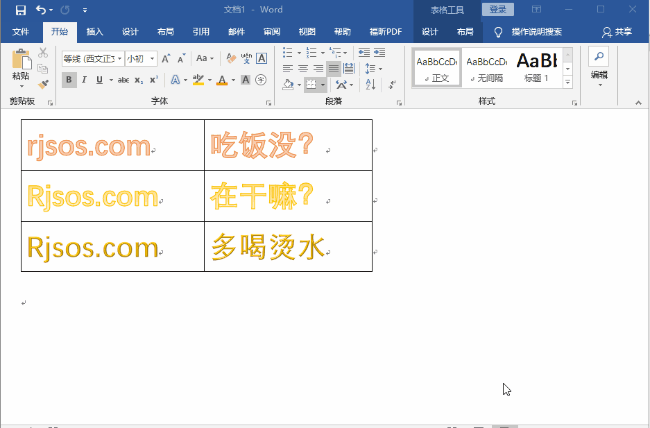
Task: Toggle justify alignment button
Action: (x=333, y=68)
